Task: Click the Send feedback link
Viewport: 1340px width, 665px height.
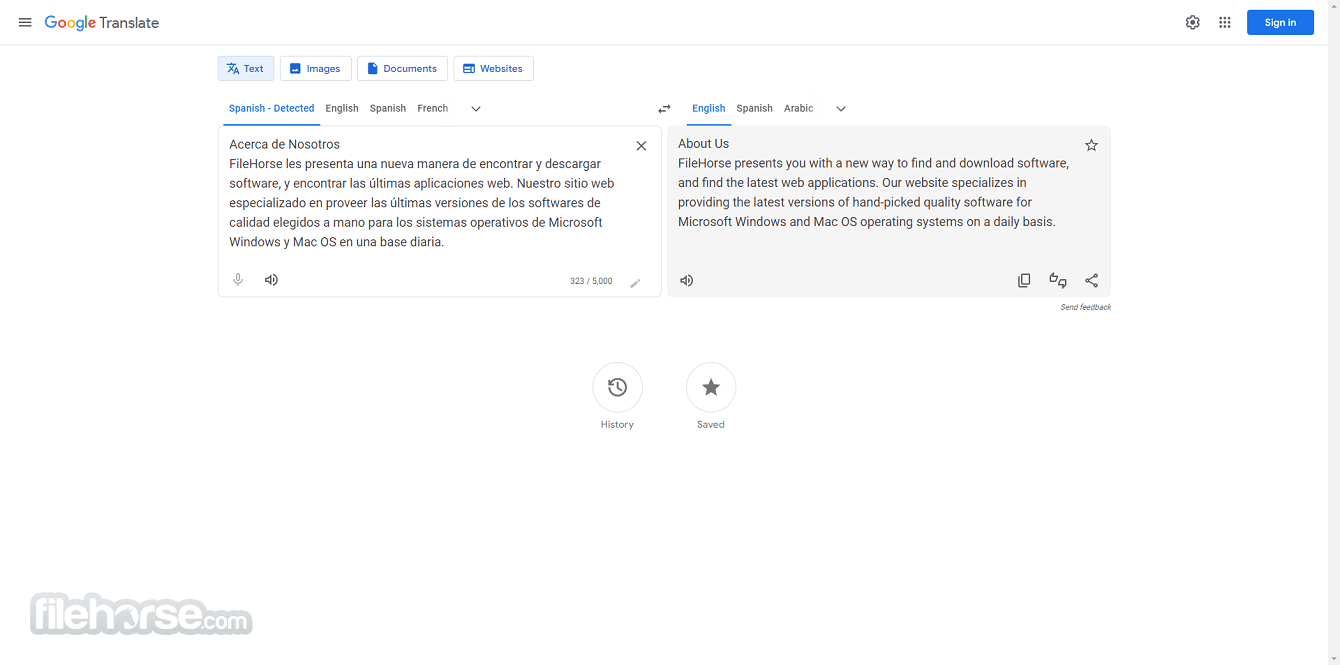Action: (x=1086, y=307)
